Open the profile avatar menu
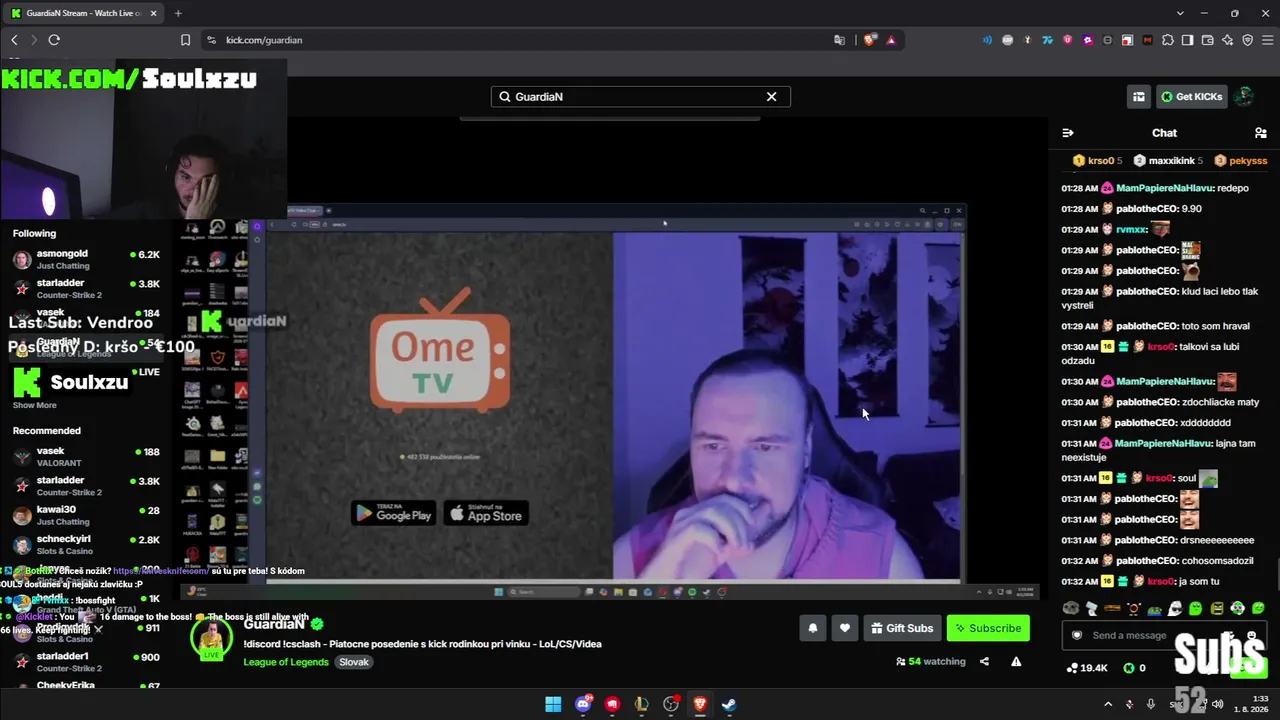 click(x=1243, y=97)
